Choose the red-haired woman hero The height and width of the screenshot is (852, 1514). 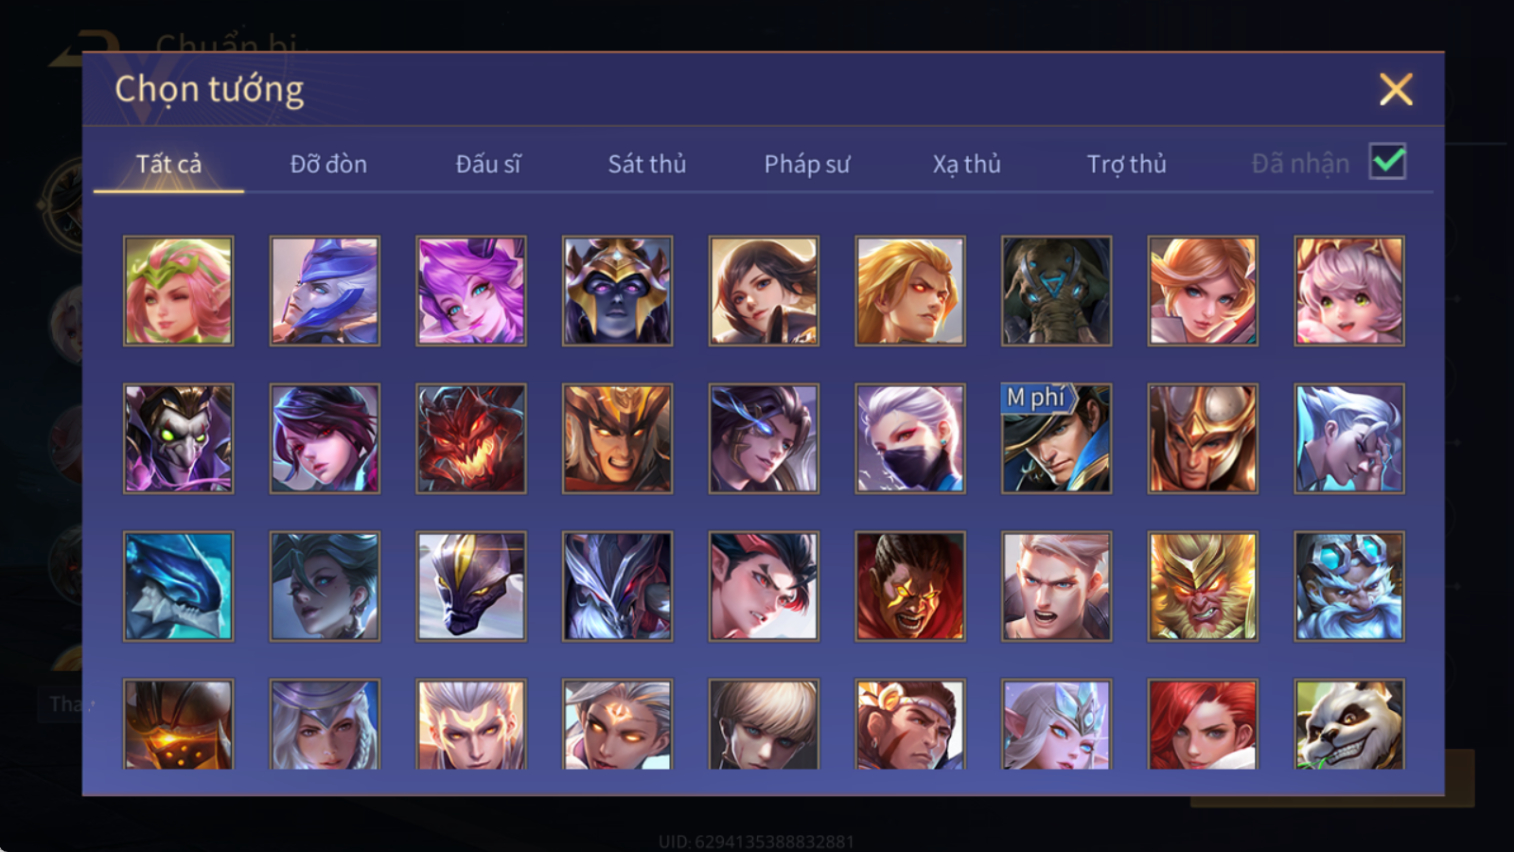[x=1202, y=725]
